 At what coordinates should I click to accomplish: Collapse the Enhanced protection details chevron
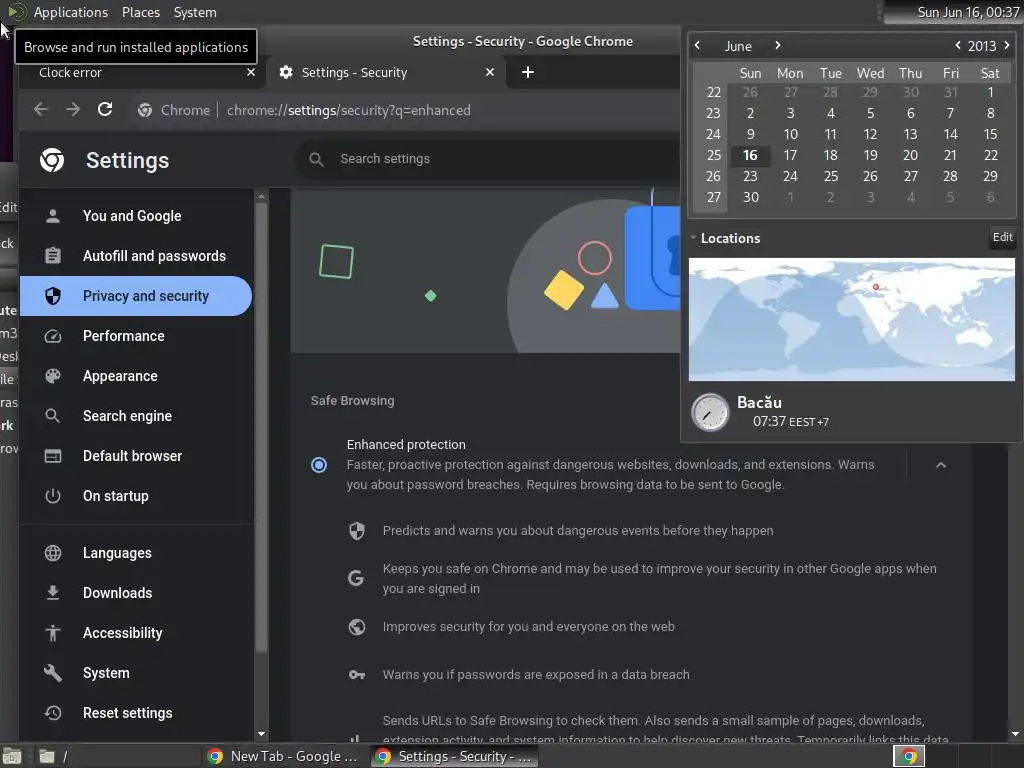[941, 465]
